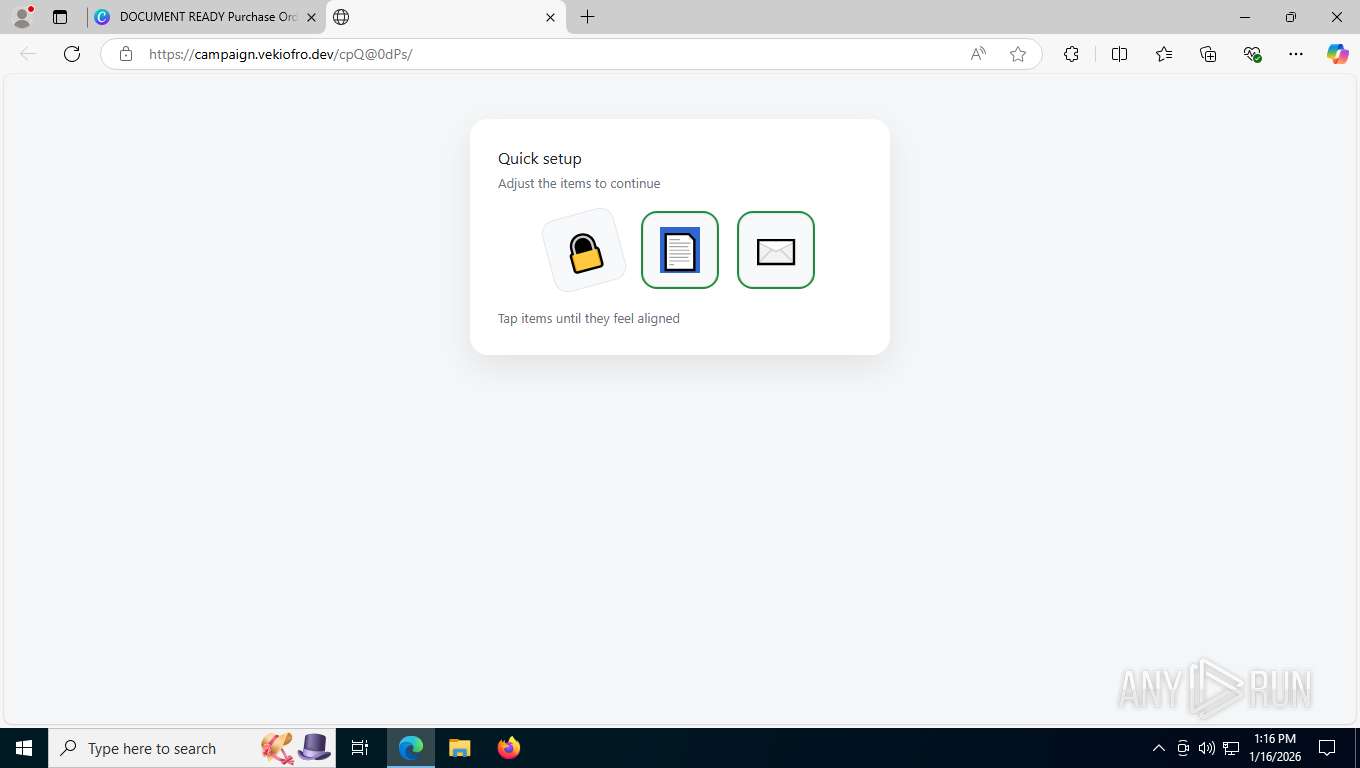This screenshot has height=768, width=1360.
Task: Close the DOCUMENT READY Purchase Order tab
Action: click(311, 17)
